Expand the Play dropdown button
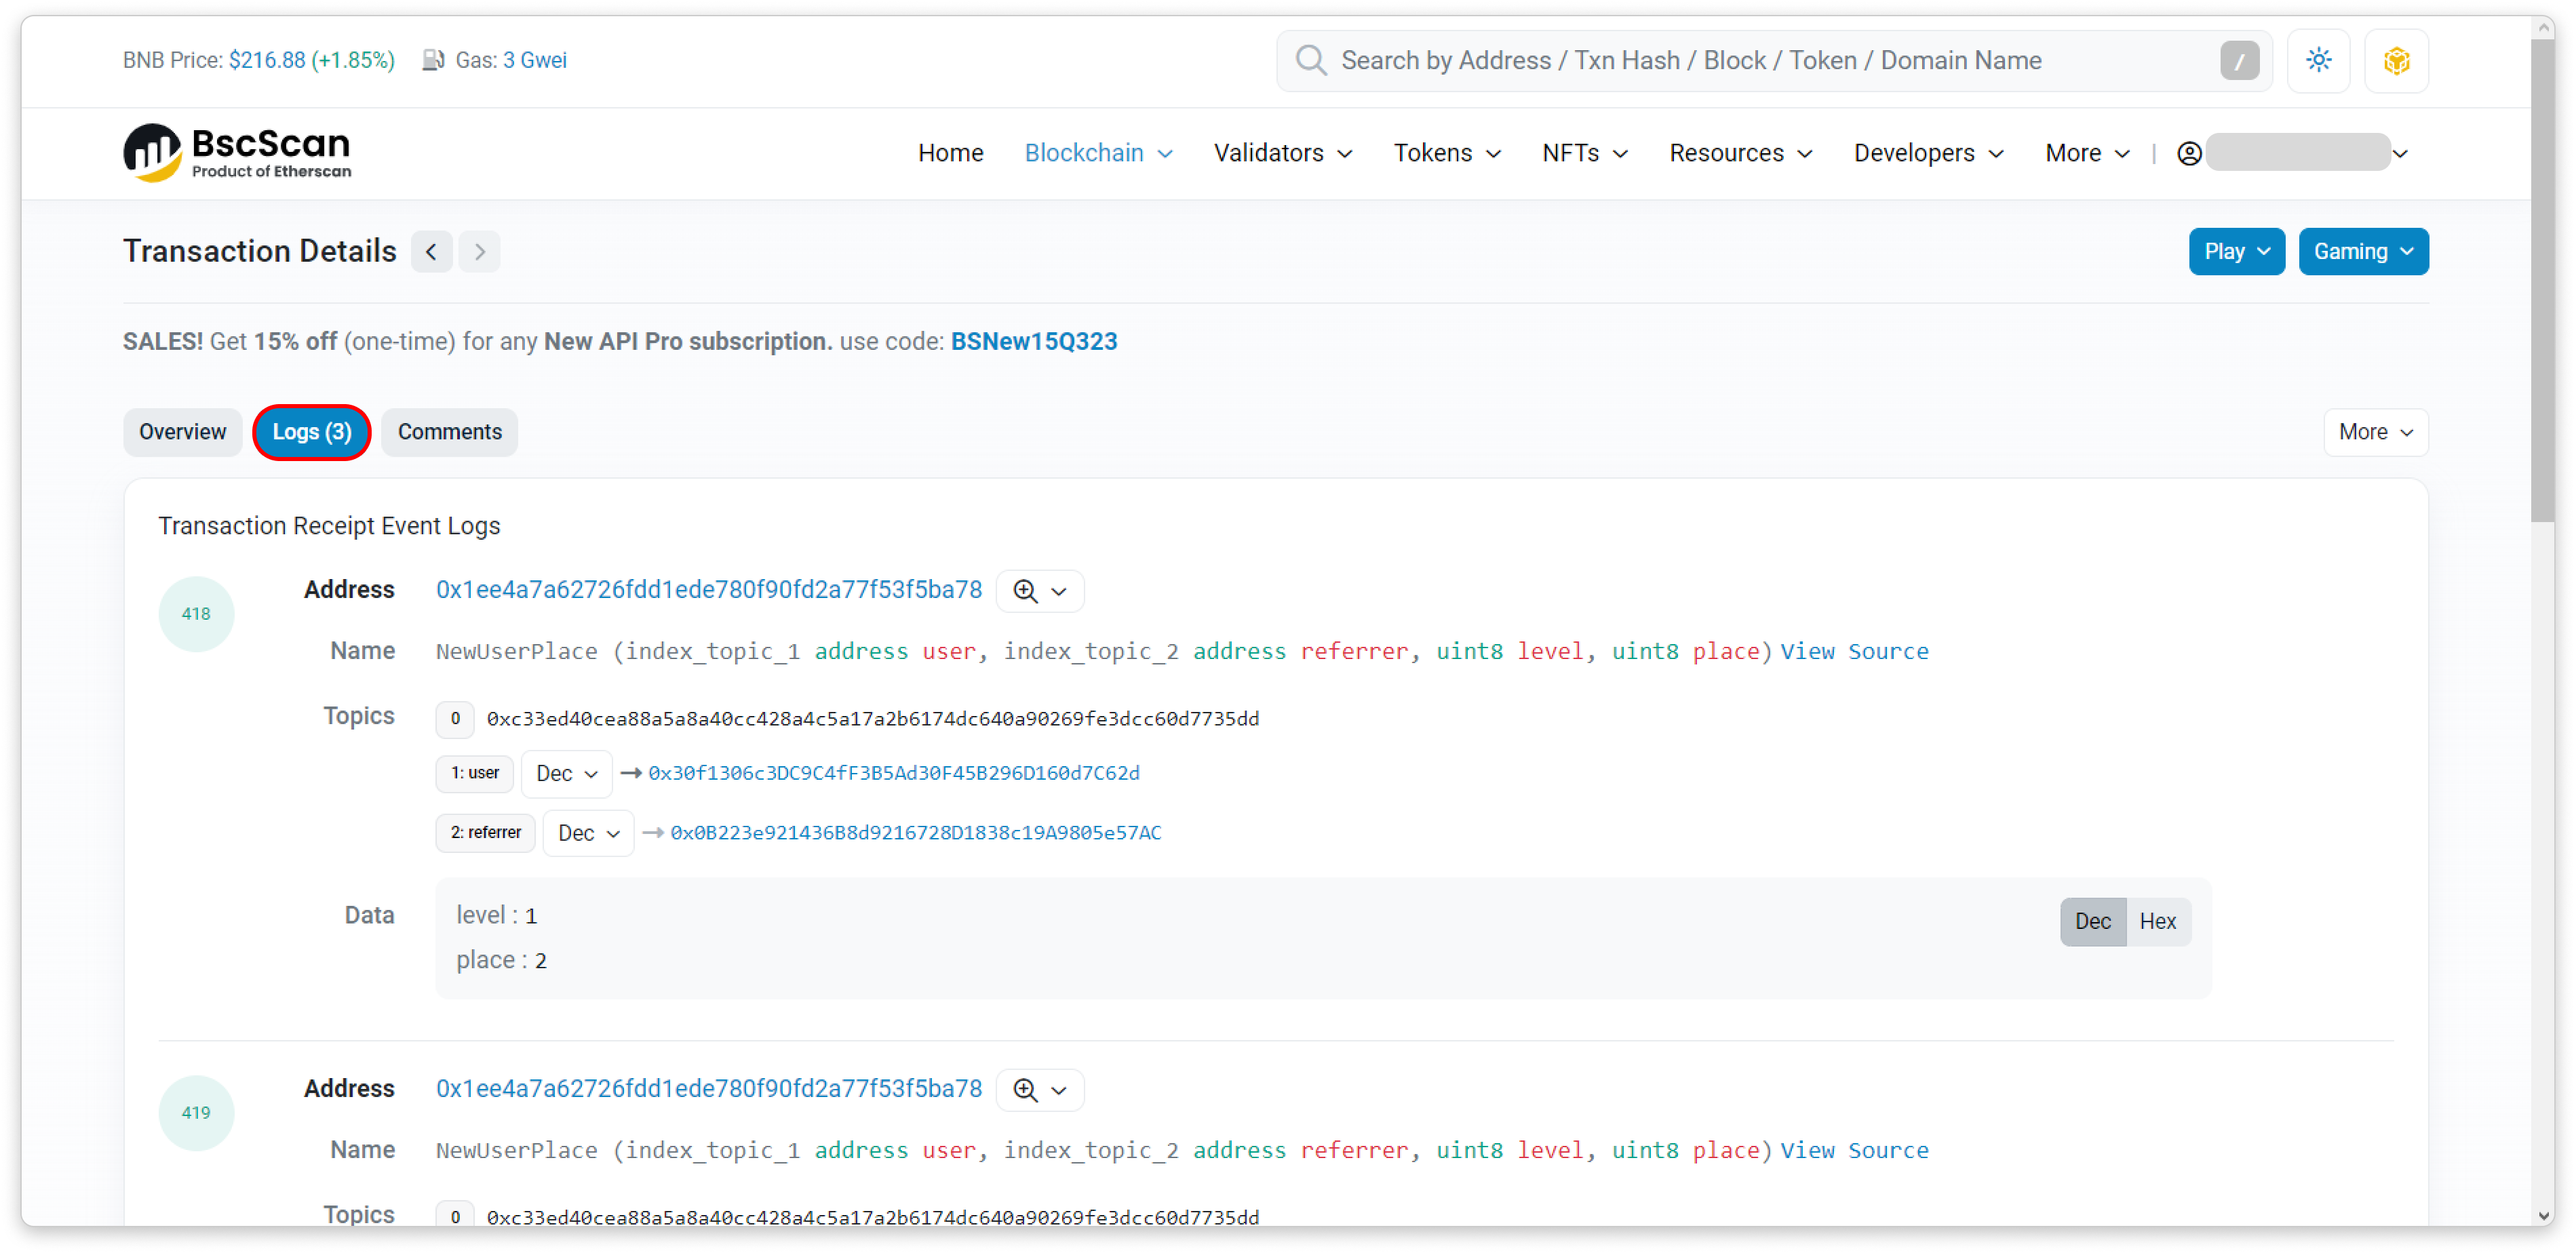Viewport: 2576px width, 1253px height. (2236, 252)
